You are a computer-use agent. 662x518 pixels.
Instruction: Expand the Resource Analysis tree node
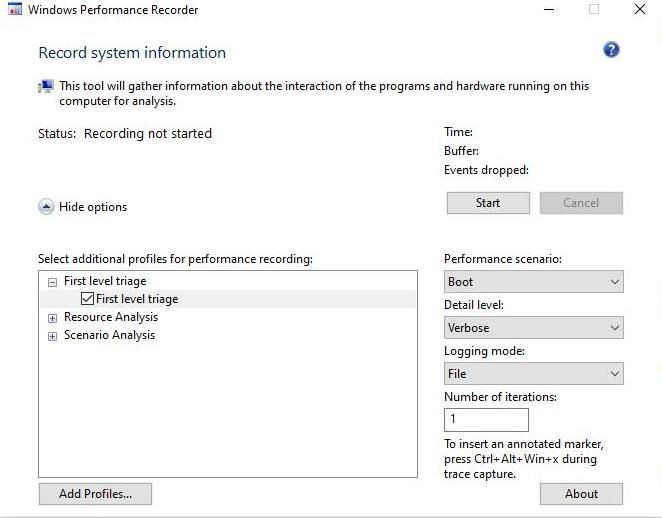pyautogui.click(x=52, y=318)
